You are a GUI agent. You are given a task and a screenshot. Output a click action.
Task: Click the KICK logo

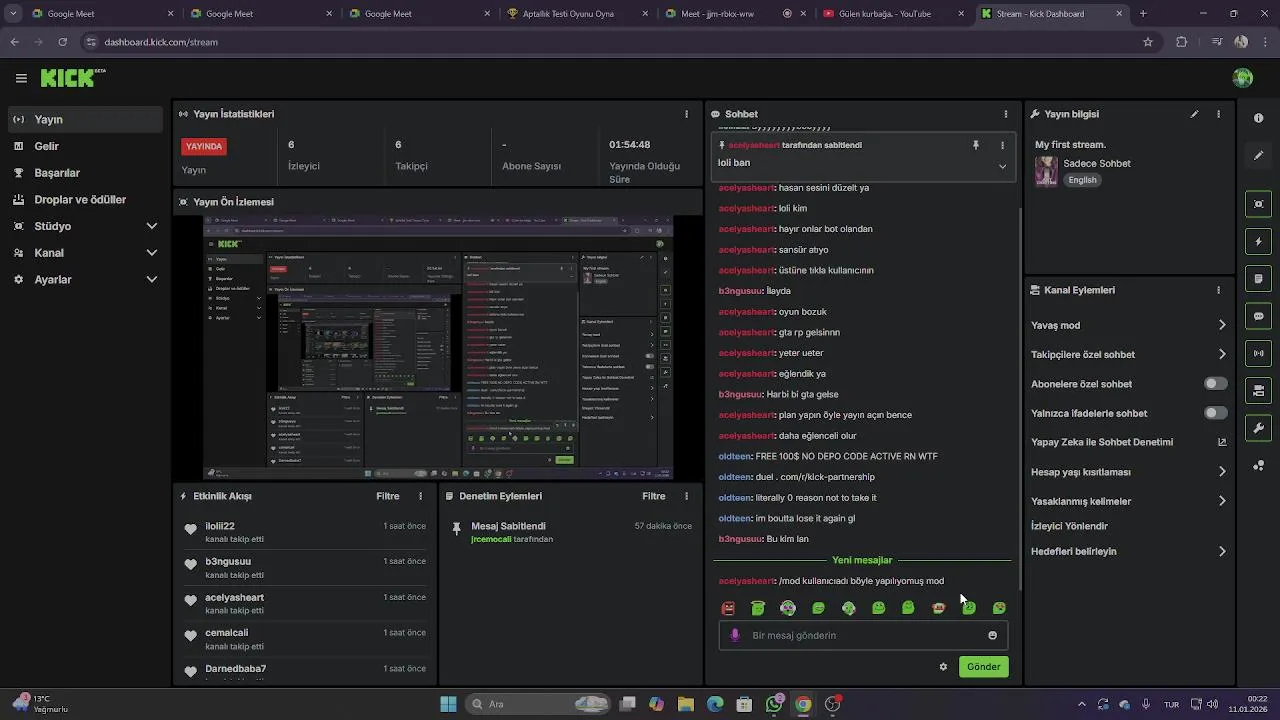point(73,78)
